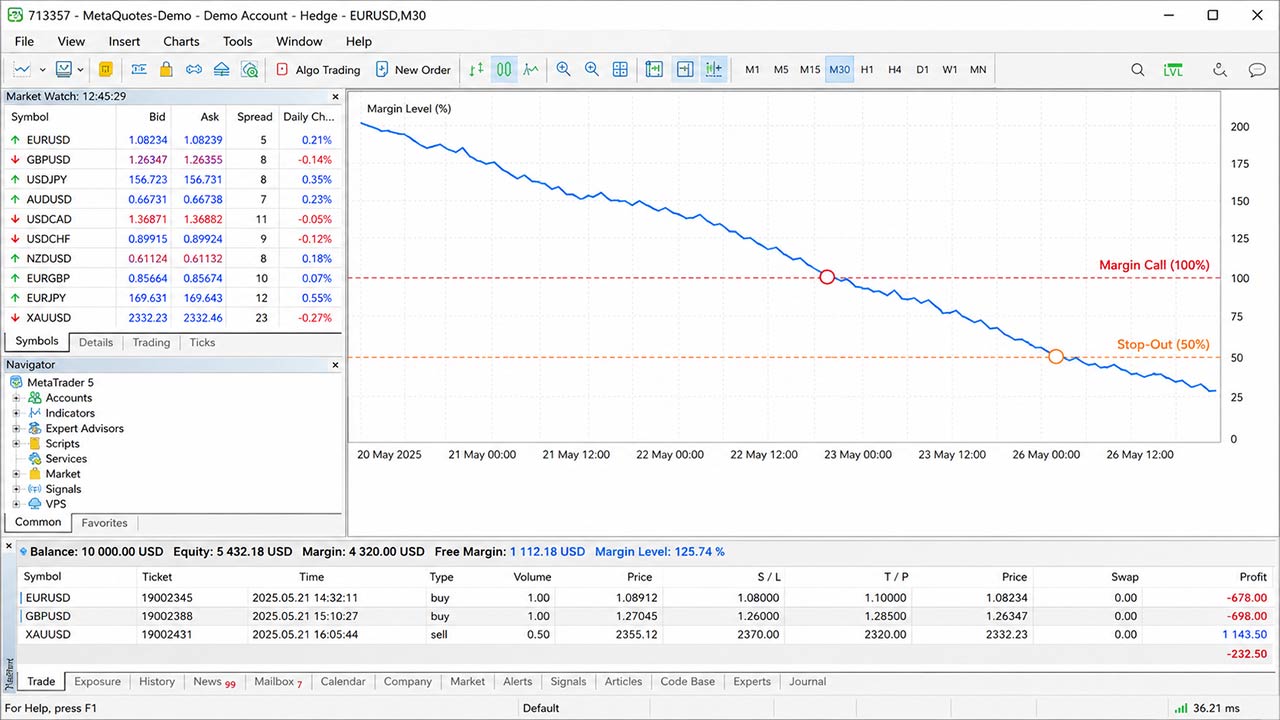The image size is (1280, 720).
Task: Select the XAUUSD row in Market Watch
Action: click(x=172, y=318)
